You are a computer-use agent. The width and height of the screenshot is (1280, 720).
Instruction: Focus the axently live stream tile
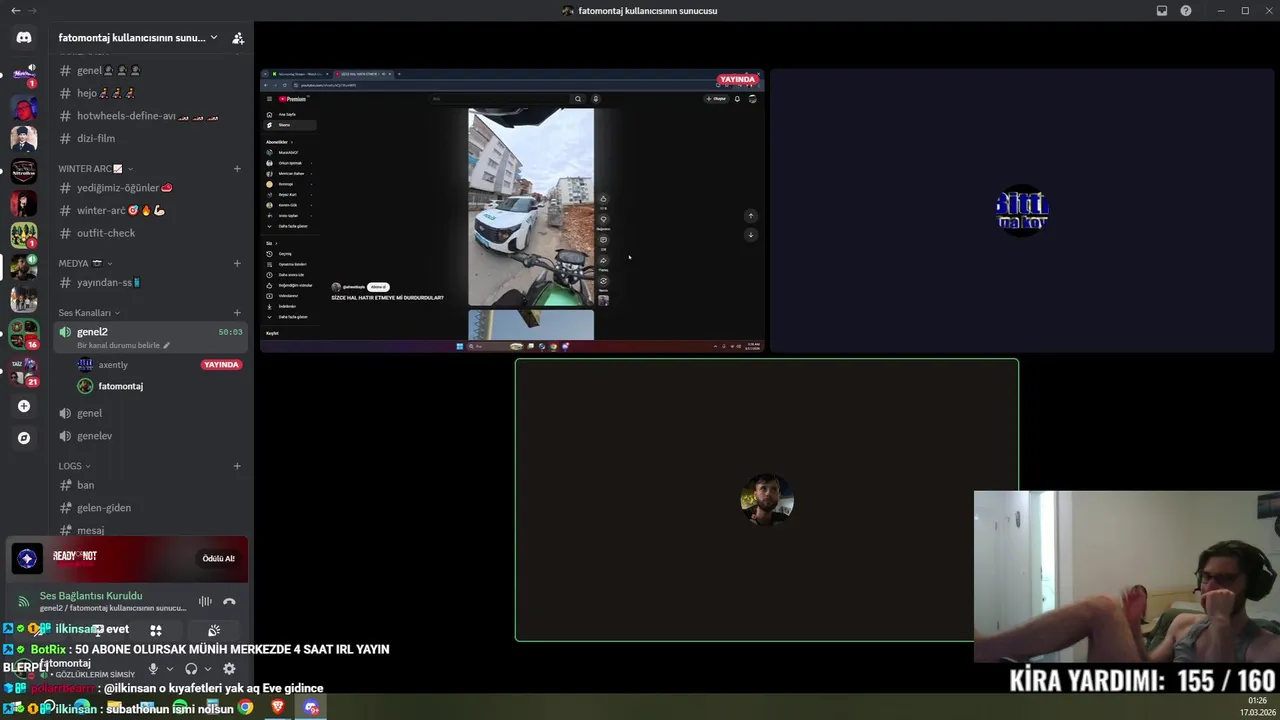tap(512, 211)
